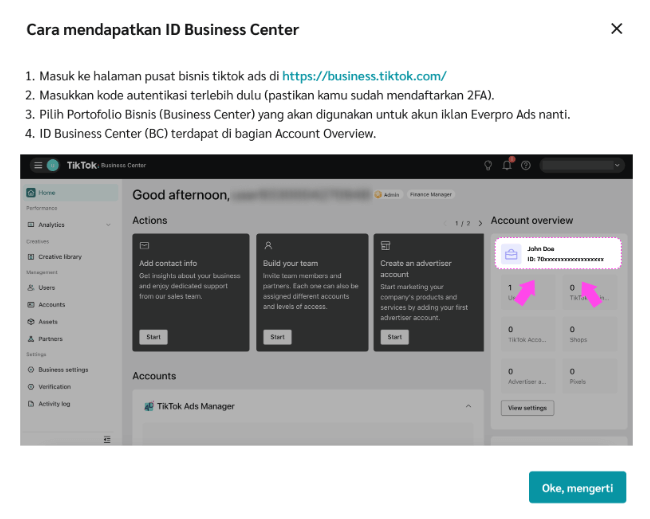The width and height of the screenshot is (650, 519).
Task: Click the round user avatar beside hamburger menu
Action: (53, 165)
